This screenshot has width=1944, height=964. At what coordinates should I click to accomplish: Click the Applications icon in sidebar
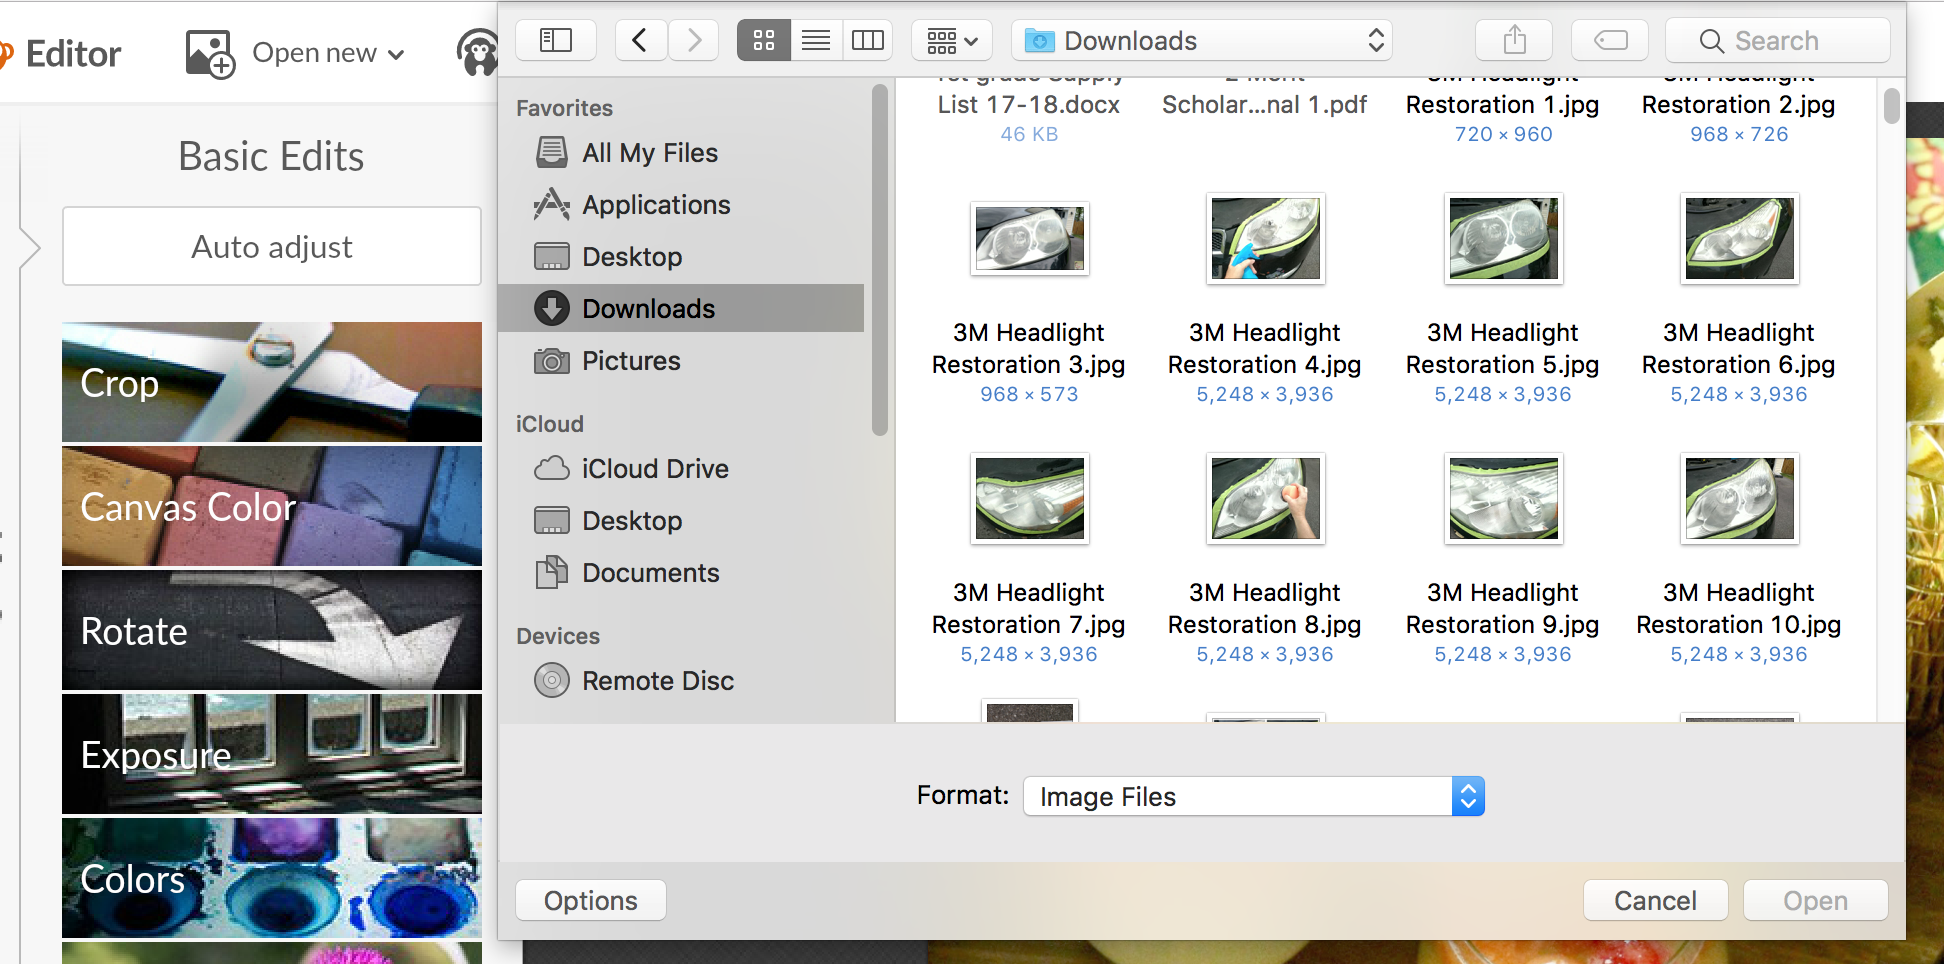[x=552, y=204]
